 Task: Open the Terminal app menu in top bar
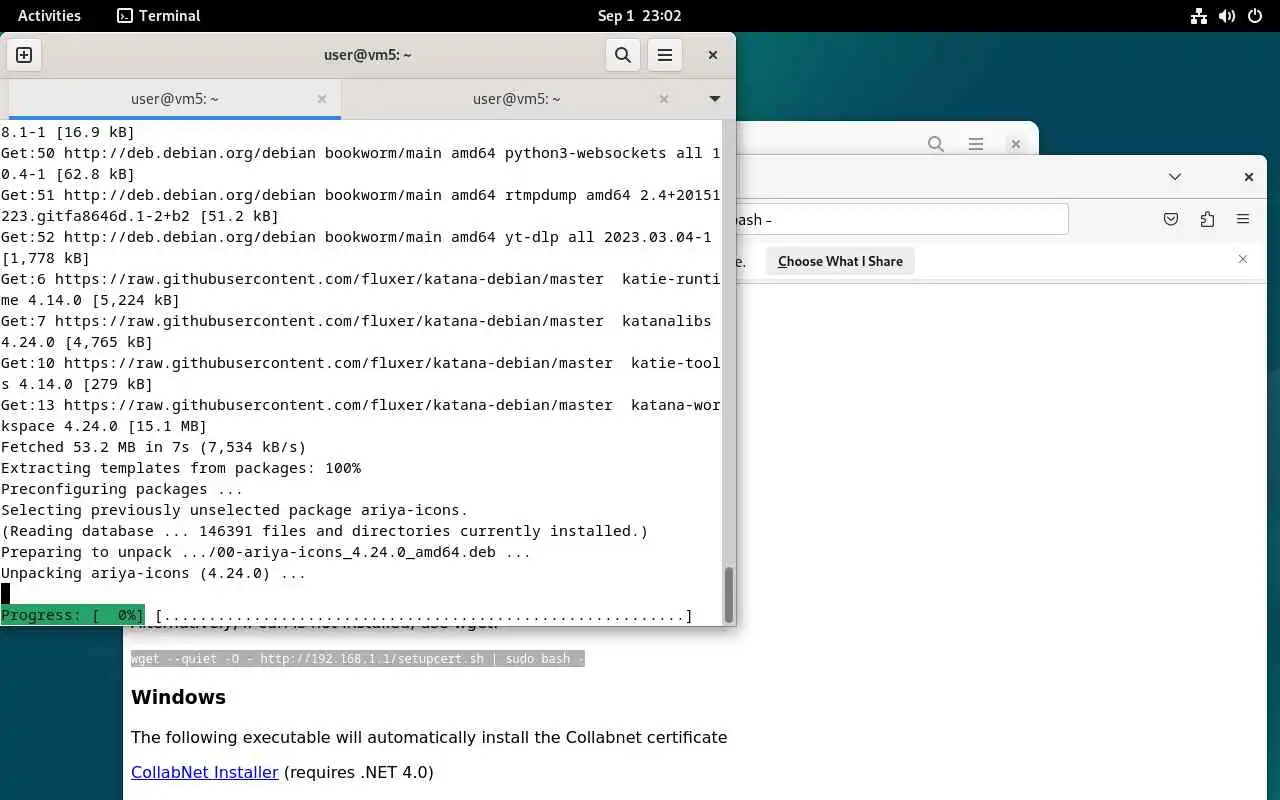[158, 15]
